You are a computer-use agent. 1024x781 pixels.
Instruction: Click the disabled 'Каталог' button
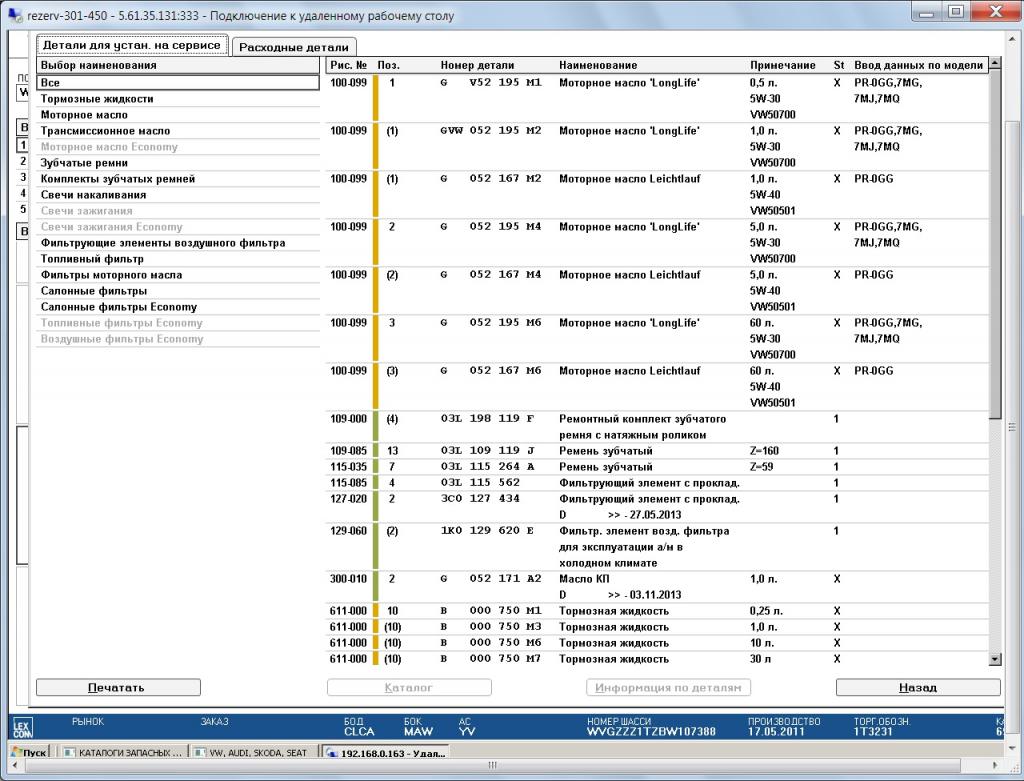point(409,688)
